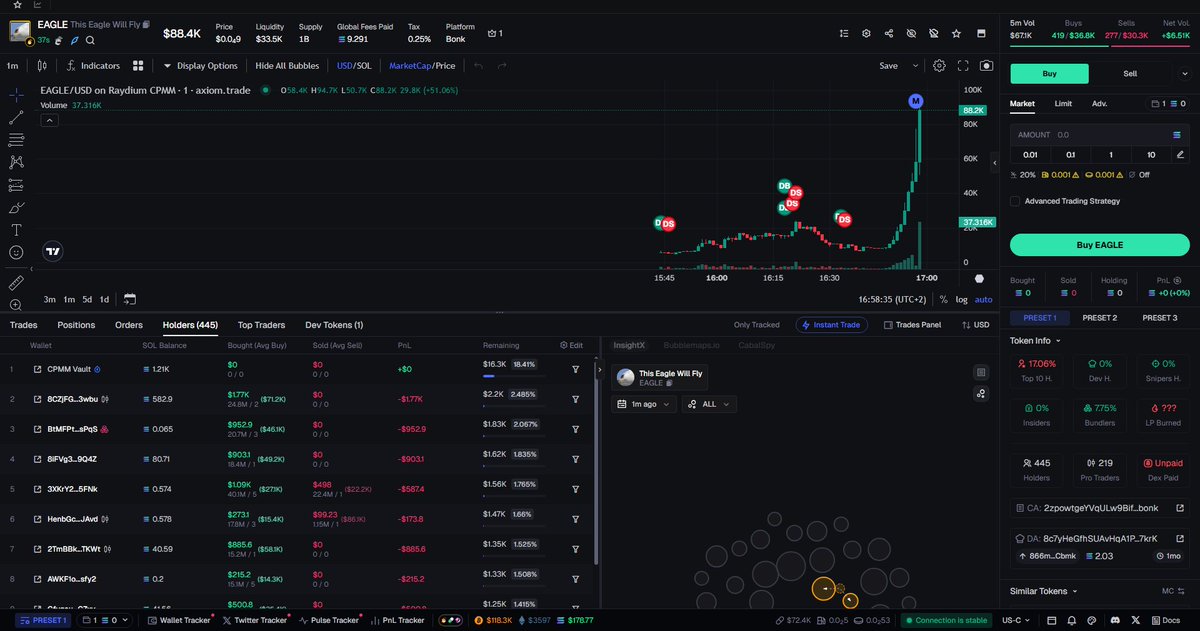The image size is (1200, 631).
Task: Take a chart snapshot with camera icon
Action: tap(987, 66)
